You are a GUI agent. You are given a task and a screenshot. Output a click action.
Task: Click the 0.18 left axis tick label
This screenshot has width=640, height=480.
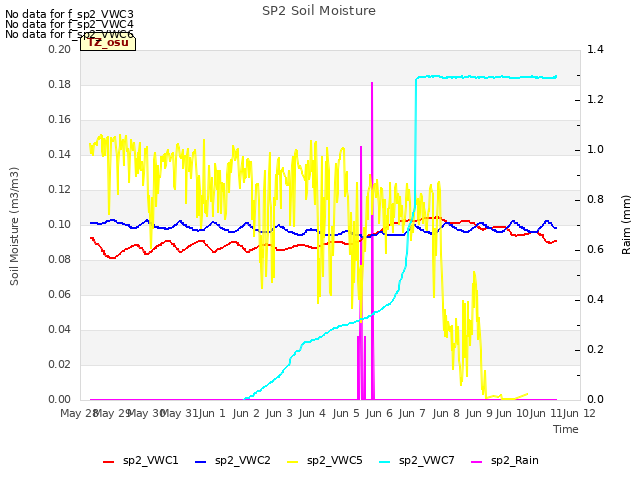tap(59, 84)
